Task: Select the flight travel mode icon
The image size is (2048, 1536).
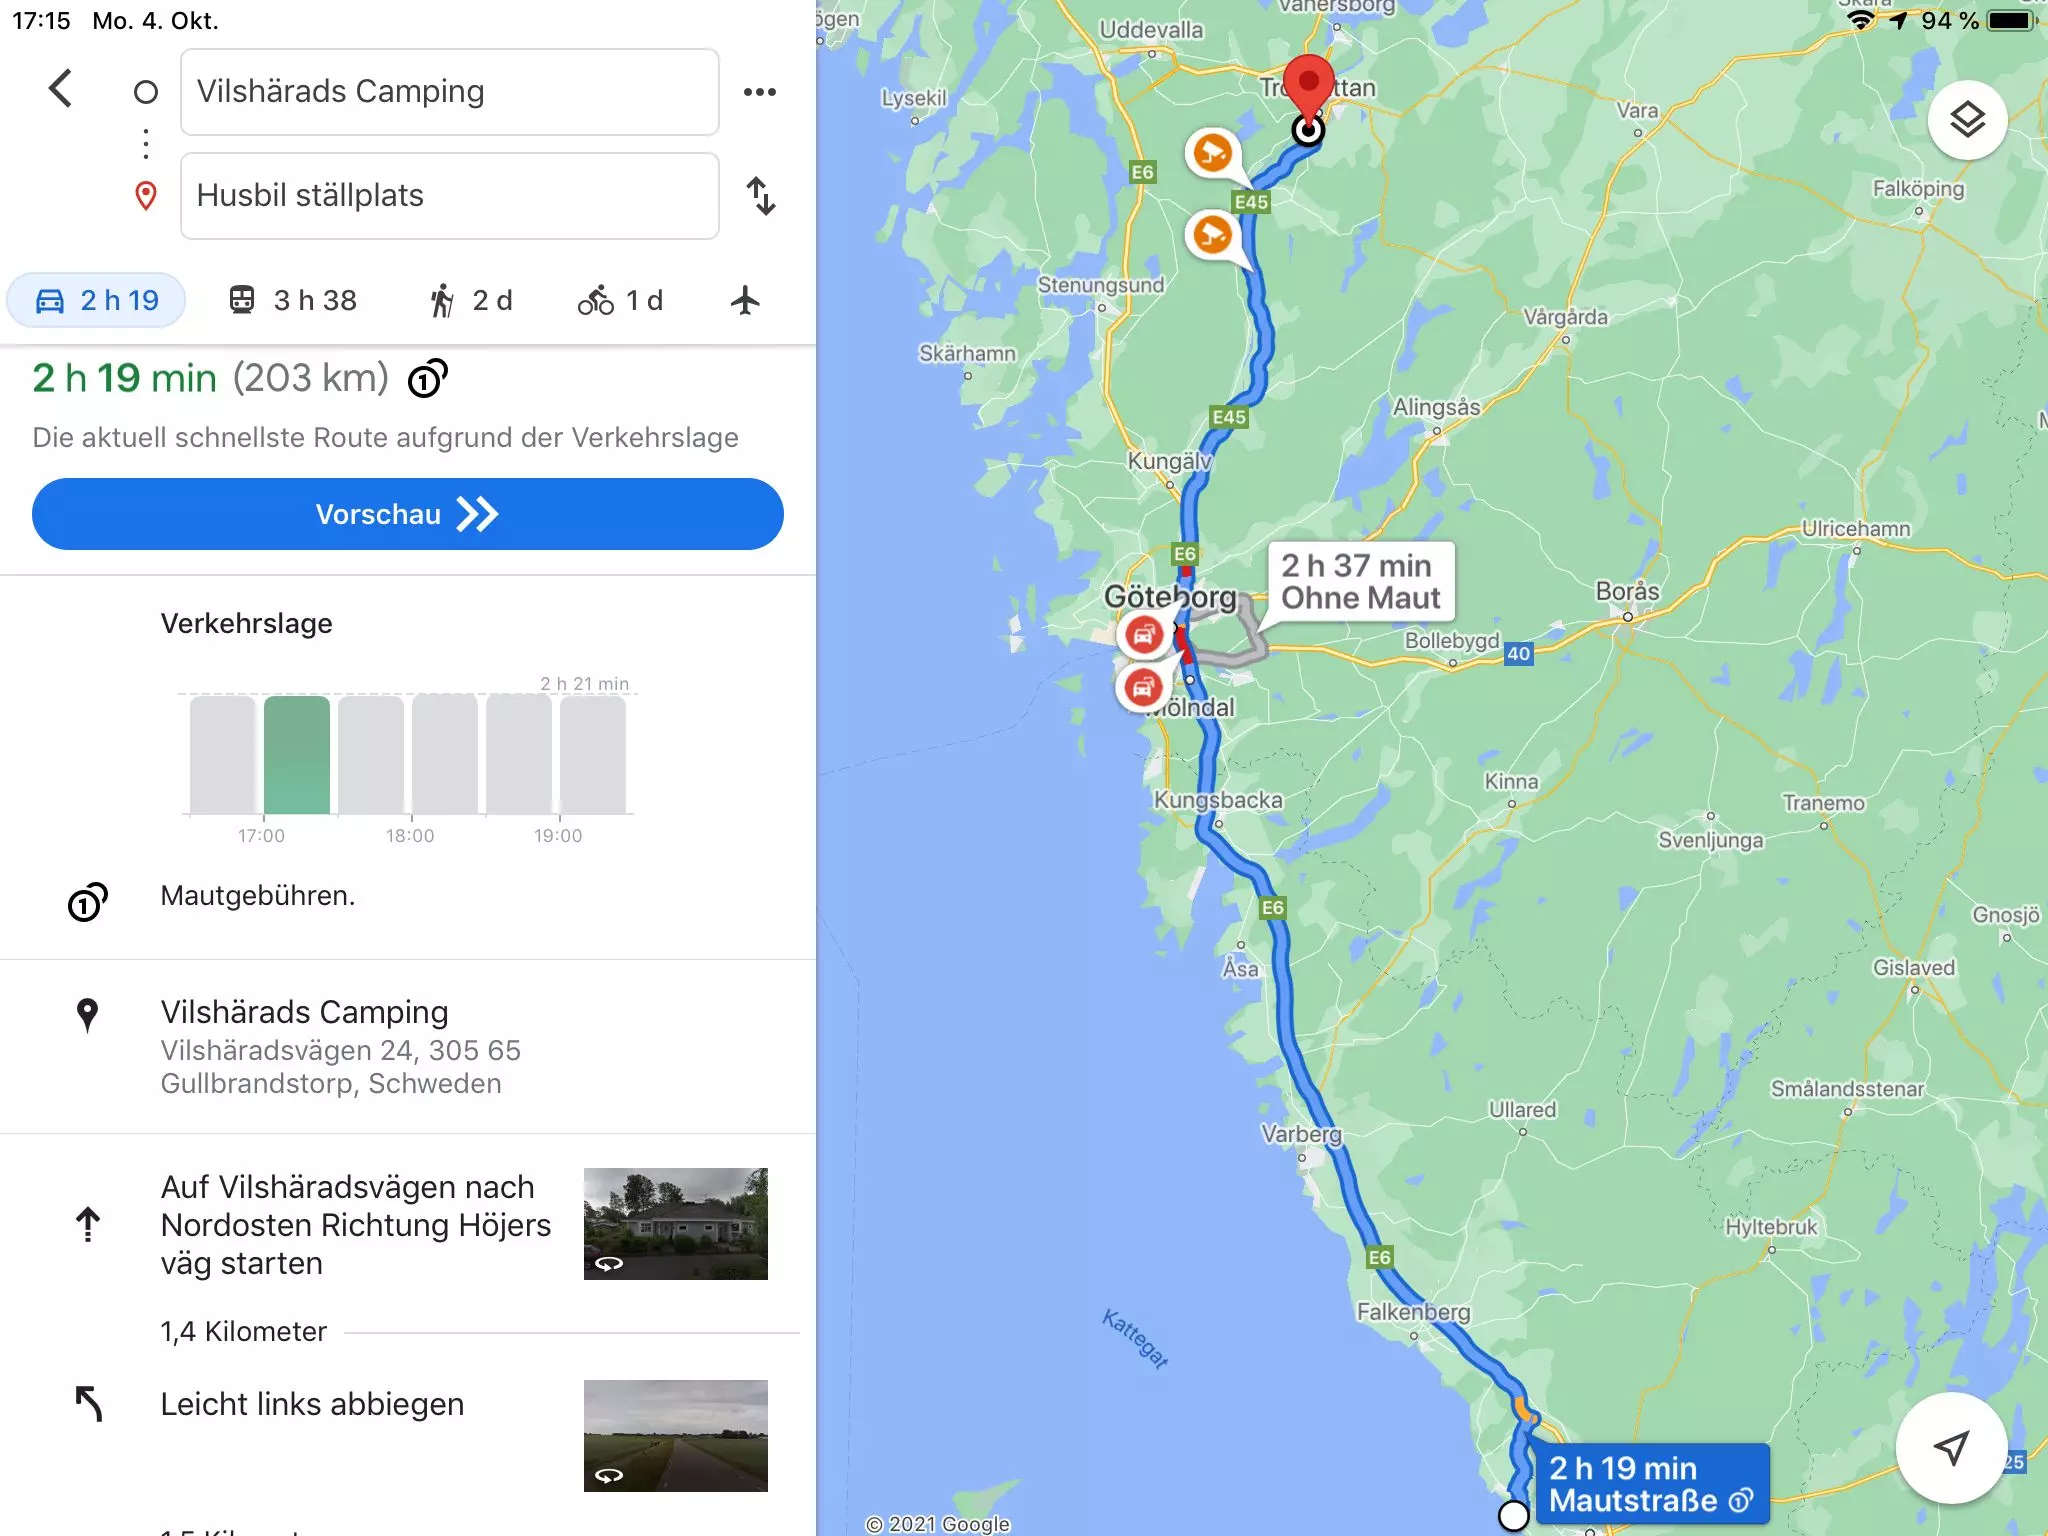Action: click(x=745, y=300)
